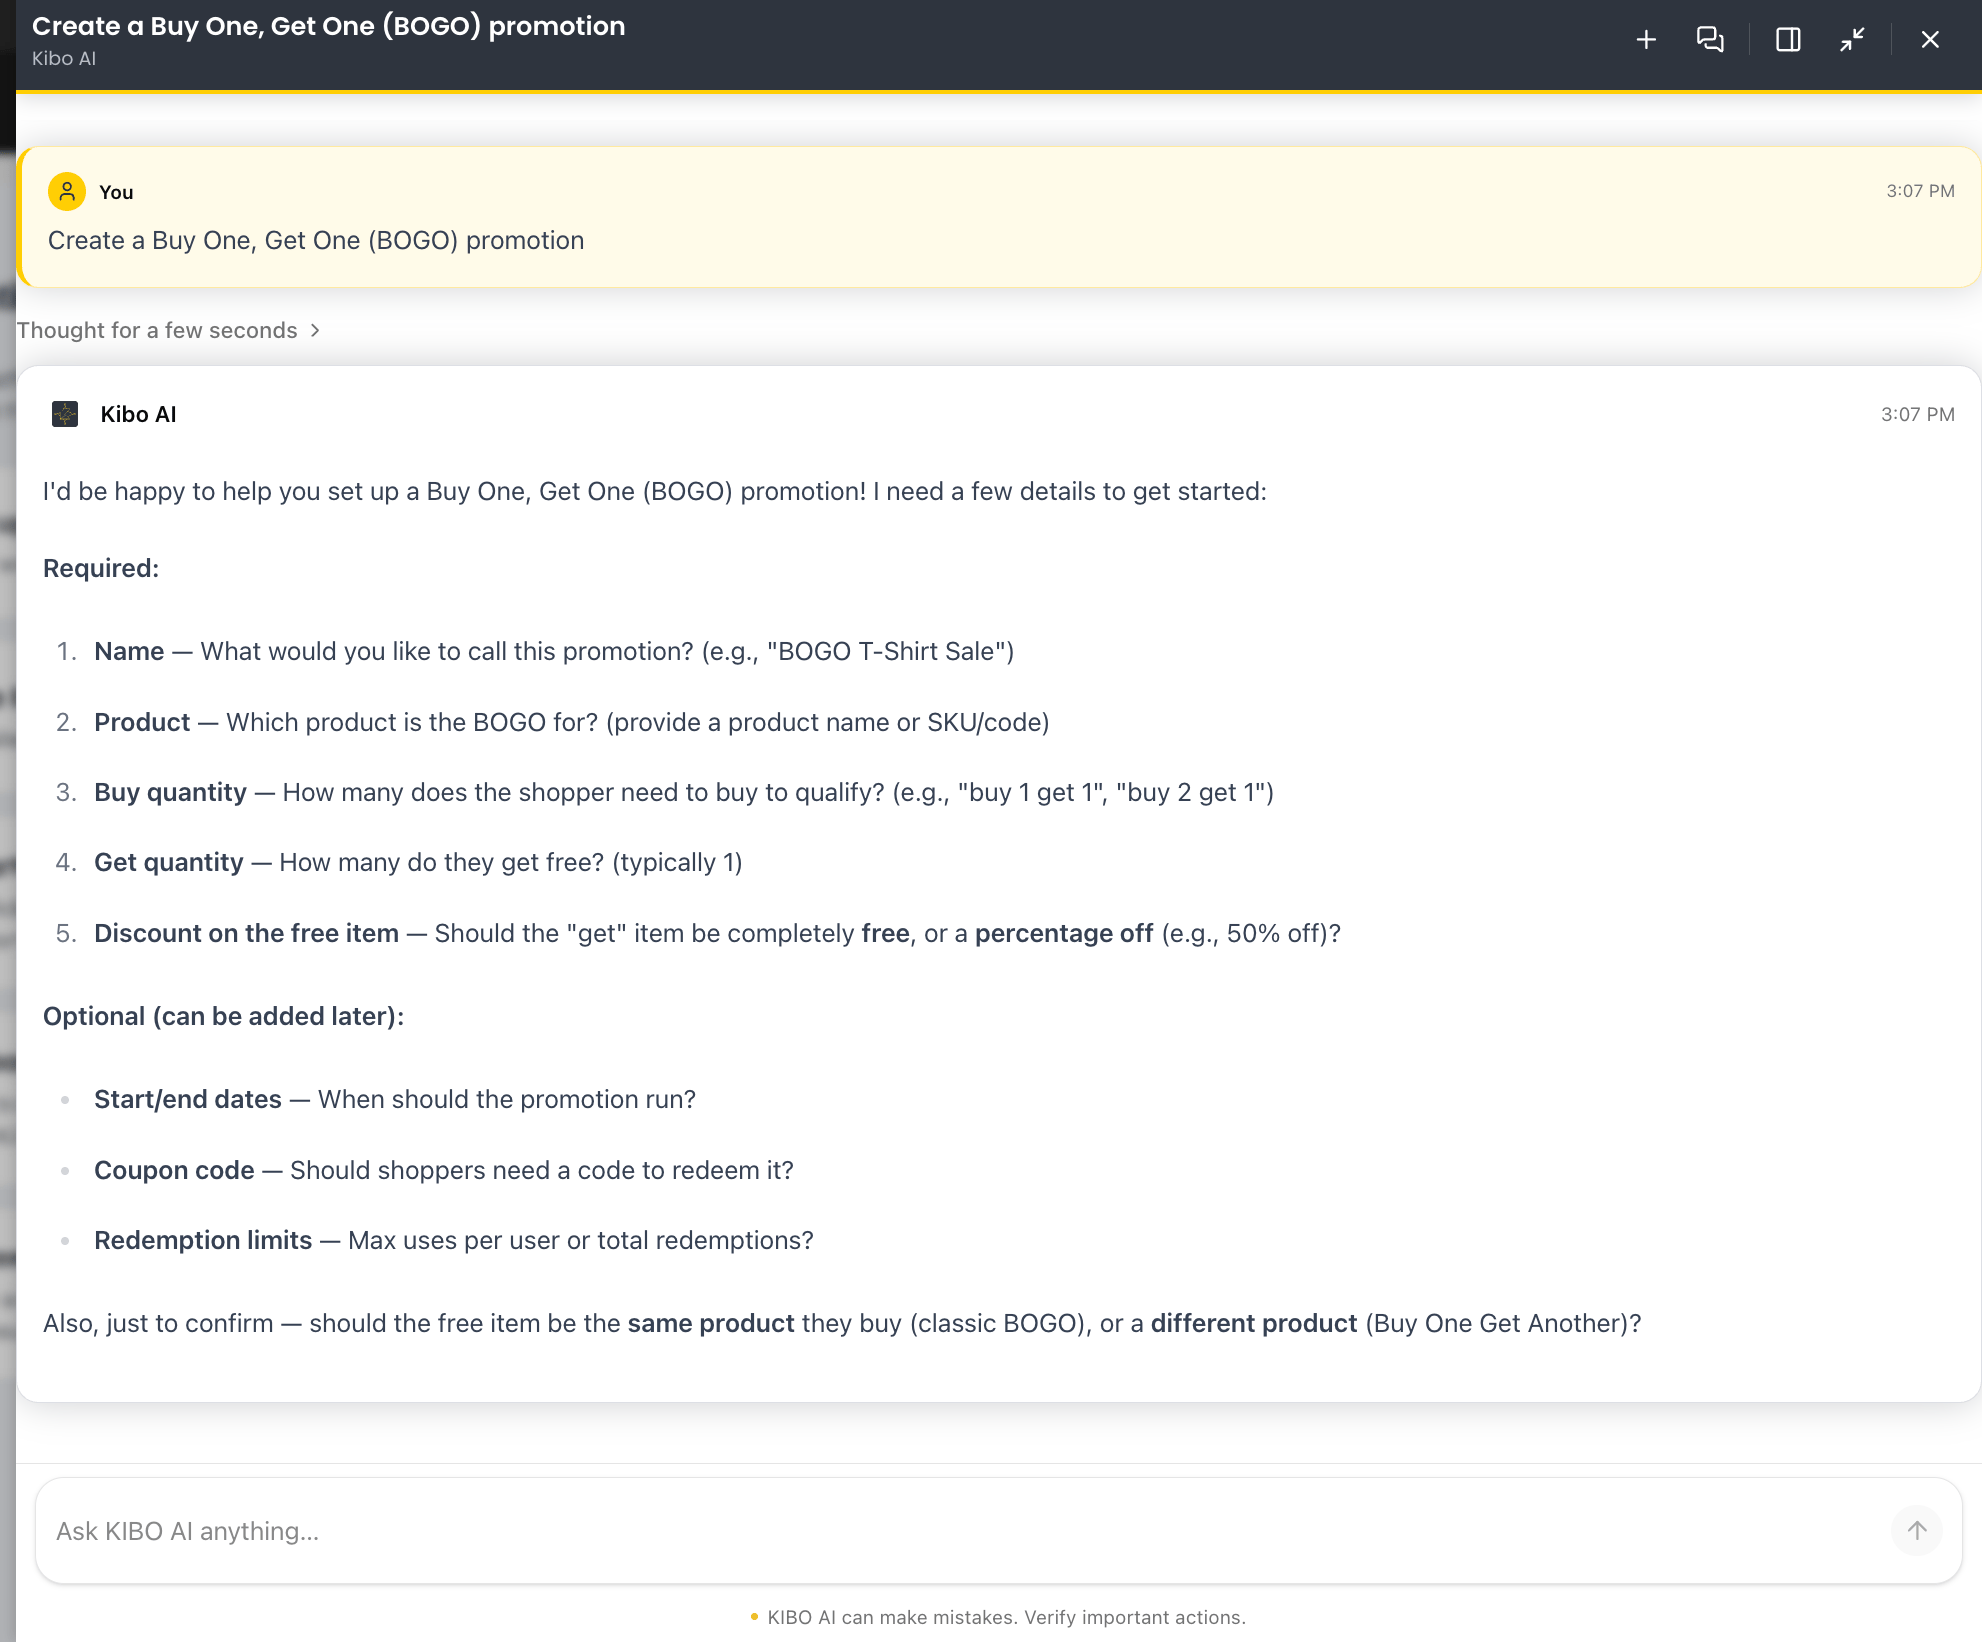Viewport: 1982px width, 1642px height.
Task: Click the 'Product' list item text
Action: [572, 722]
